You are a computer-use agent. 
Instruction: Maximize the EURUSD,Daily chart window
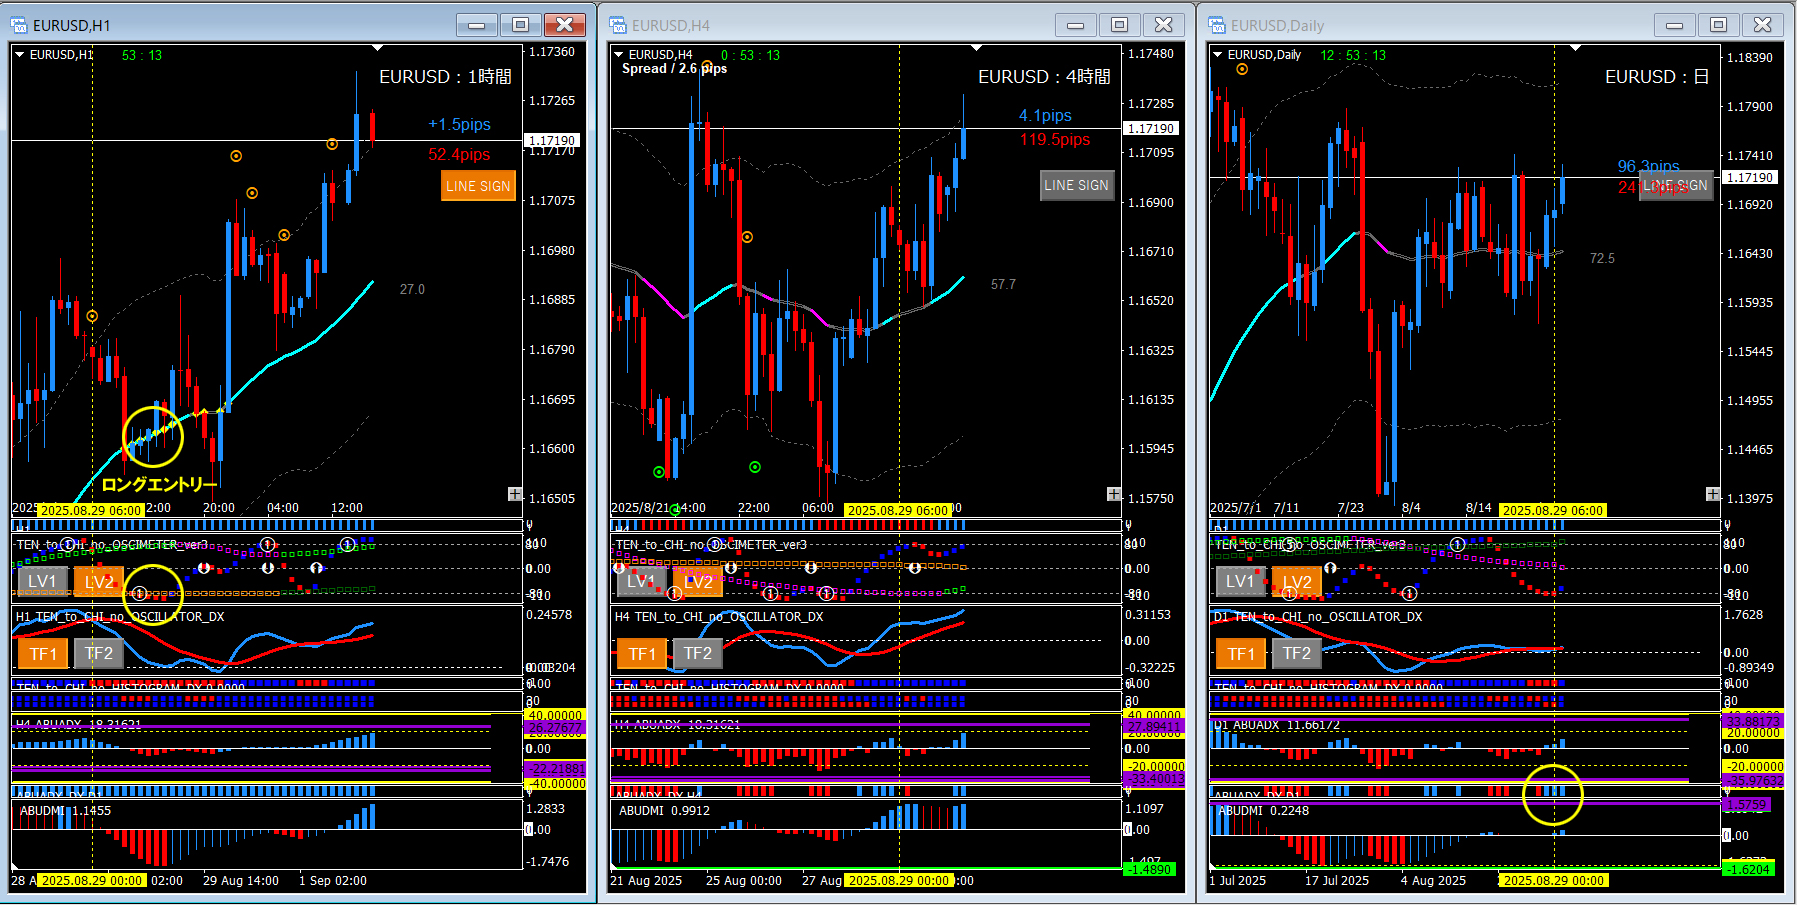[x=1719, y=25]
